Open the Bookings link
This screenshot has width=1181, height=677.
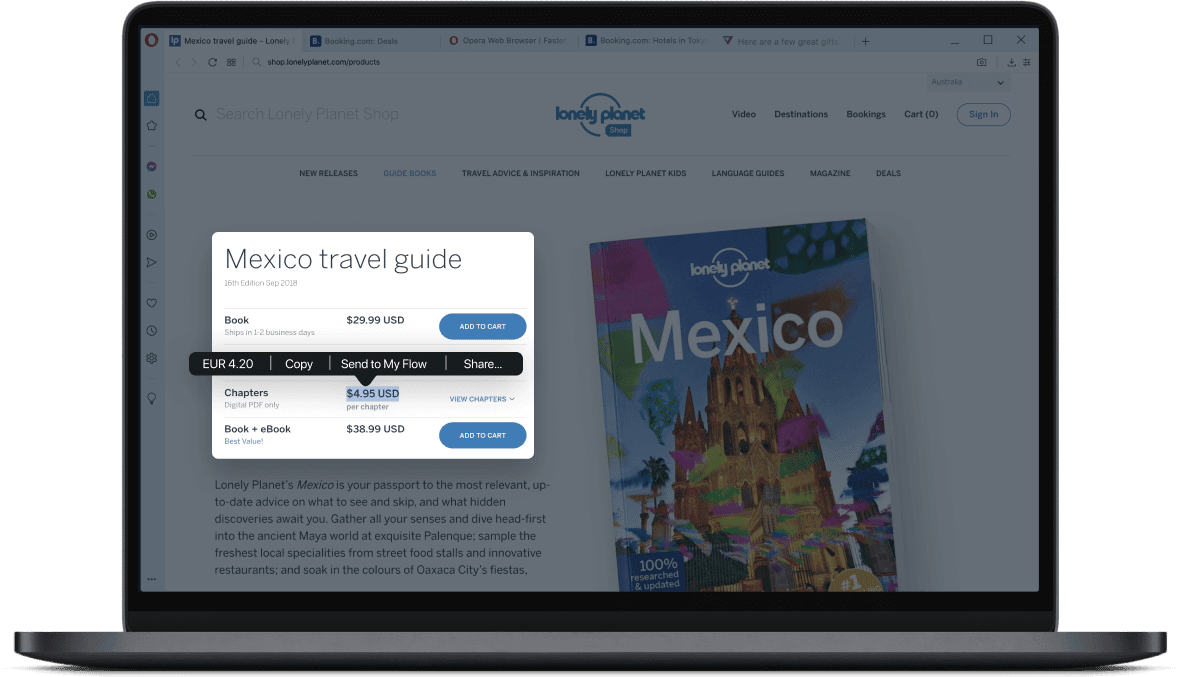point(865,114)
